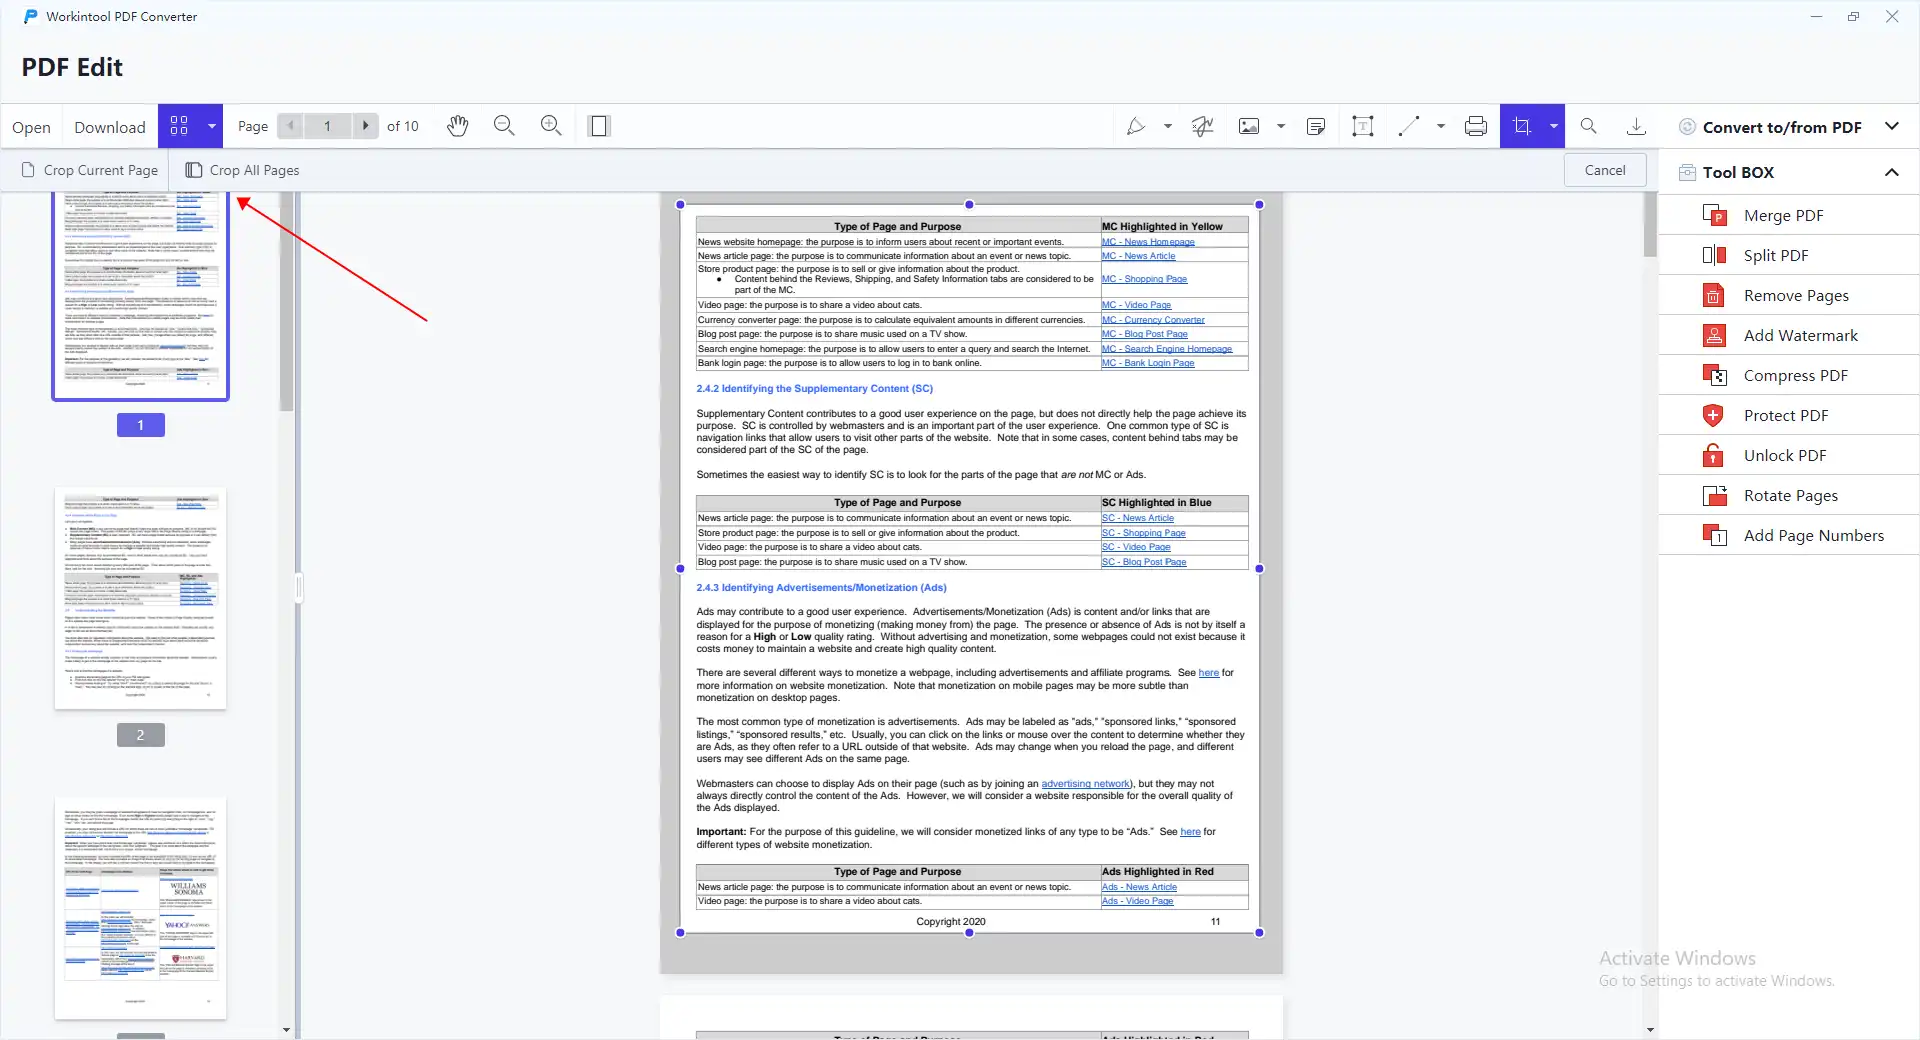
Task: Expand the highlighter pen options dropdown
Action: tap(1168, 126)
